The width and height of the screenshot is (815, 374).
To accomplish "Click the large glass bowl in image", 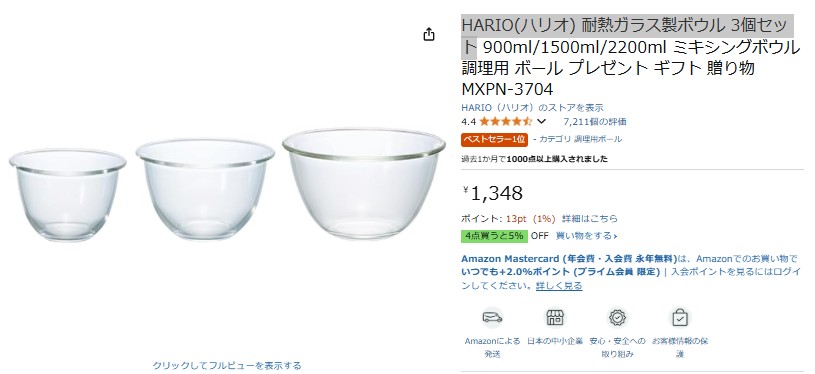I will (364, 183).
